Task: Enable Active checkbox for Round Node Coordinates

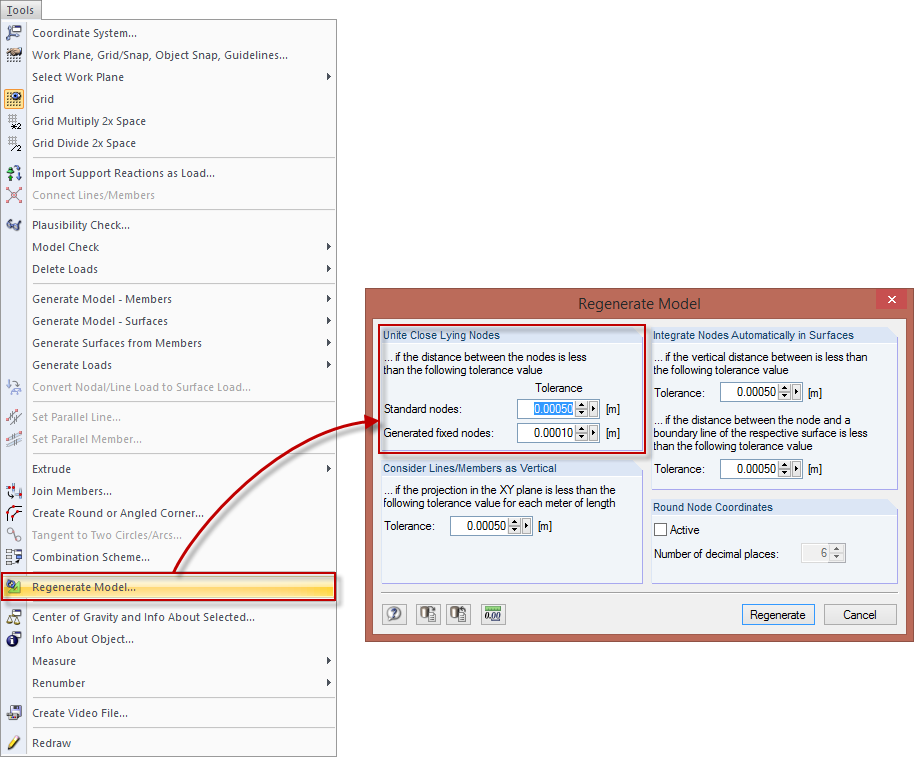Action: point(660,530)
